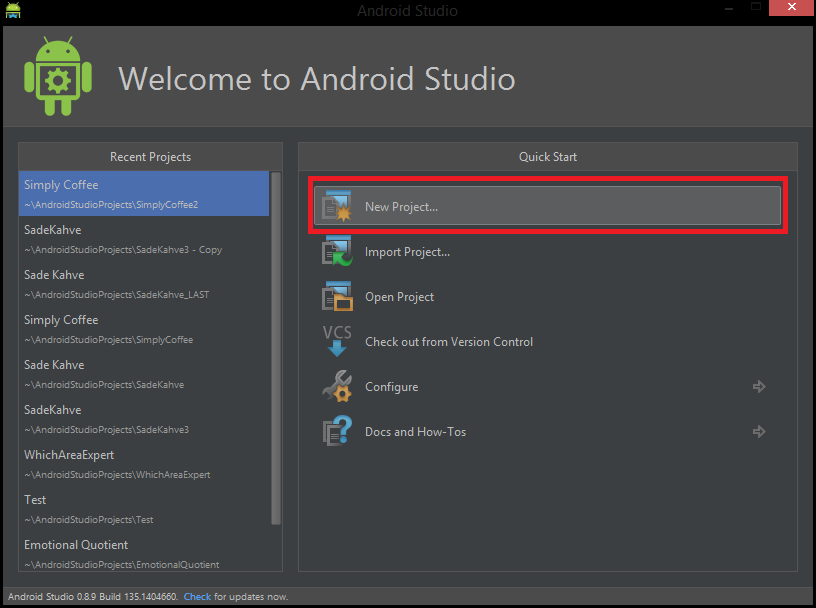The image size is (816, 608).
Task: Click the Android Studio icon in the title bar
Action: point(13,12)
